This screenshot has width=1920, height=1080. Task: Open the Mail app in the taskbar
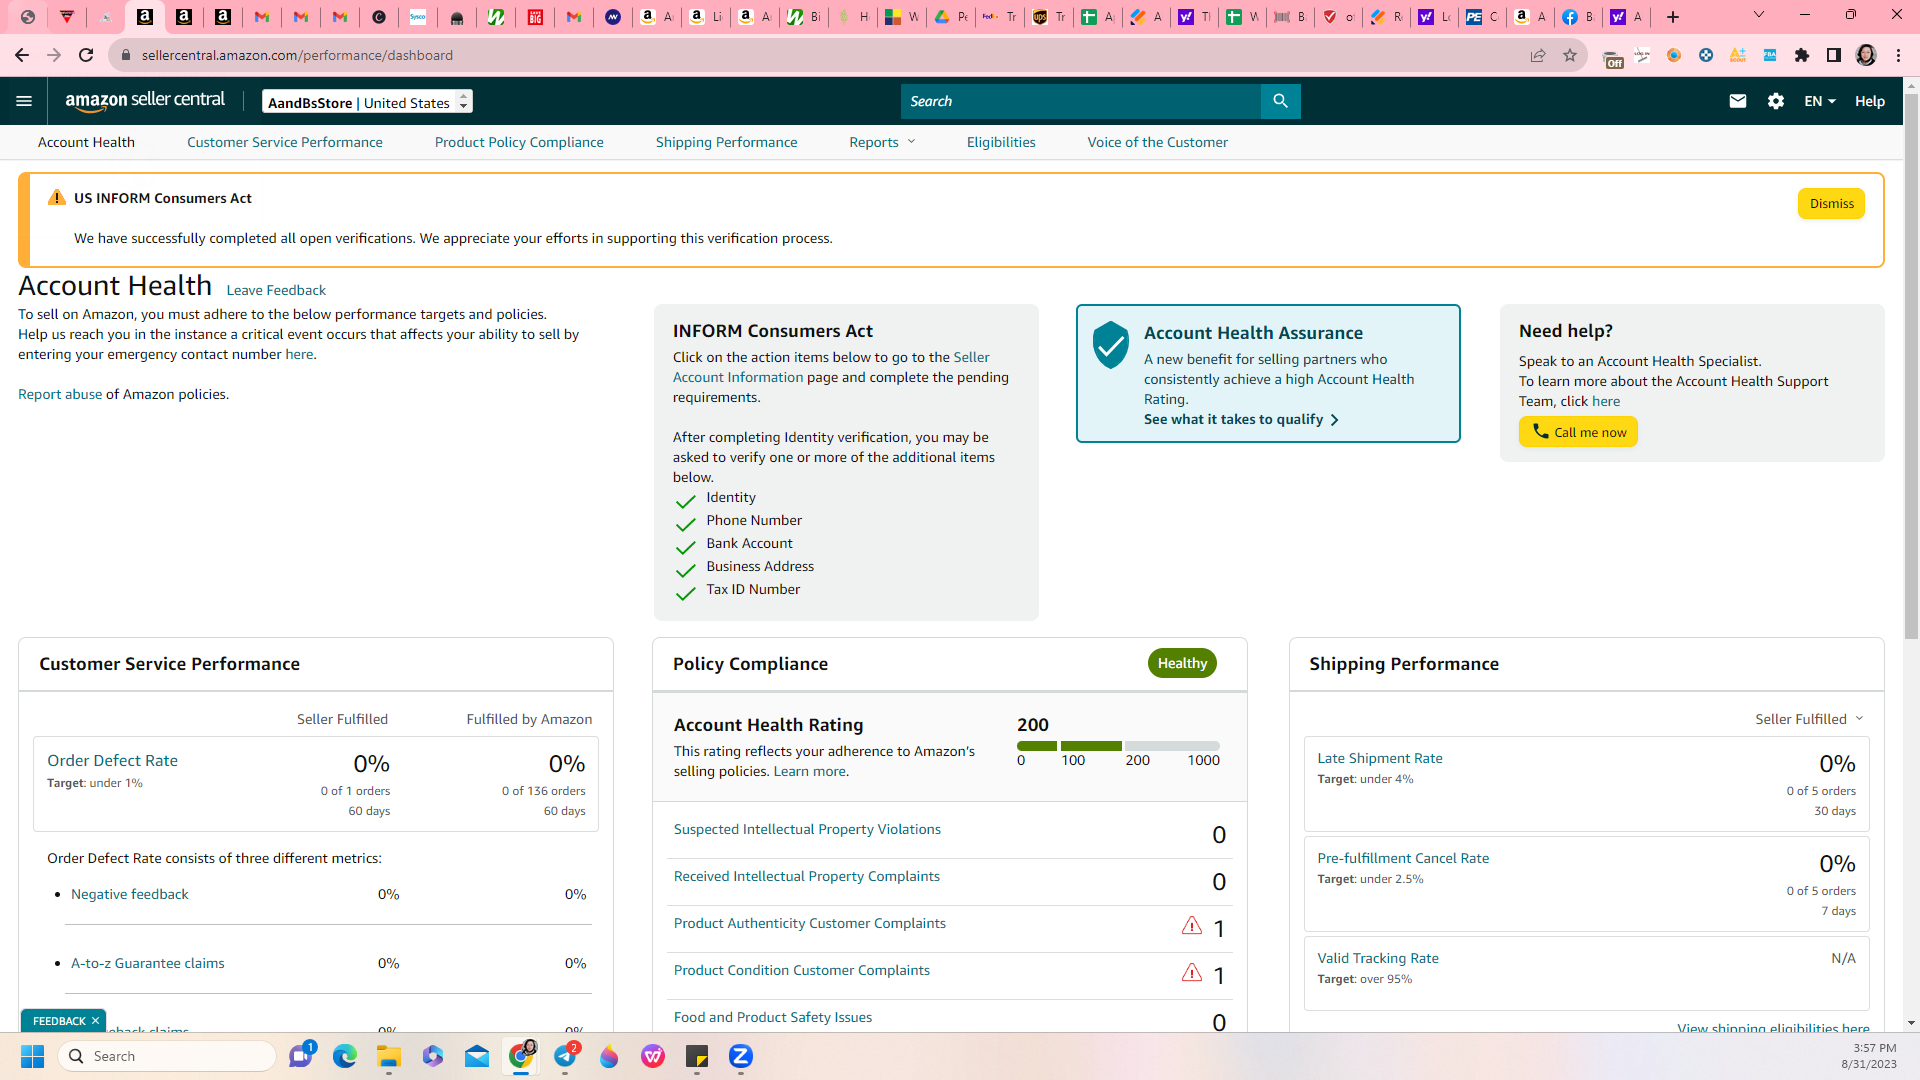click(477, 1056)
